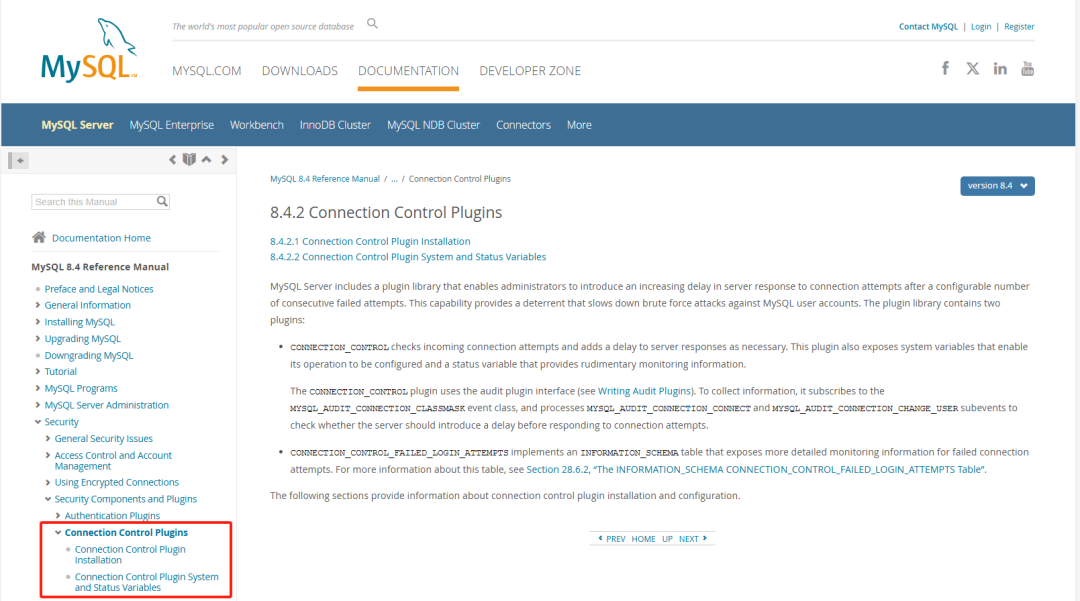Open the MySQL Facebook page icon
1080x601 pixels.
(x=944, y=68)
